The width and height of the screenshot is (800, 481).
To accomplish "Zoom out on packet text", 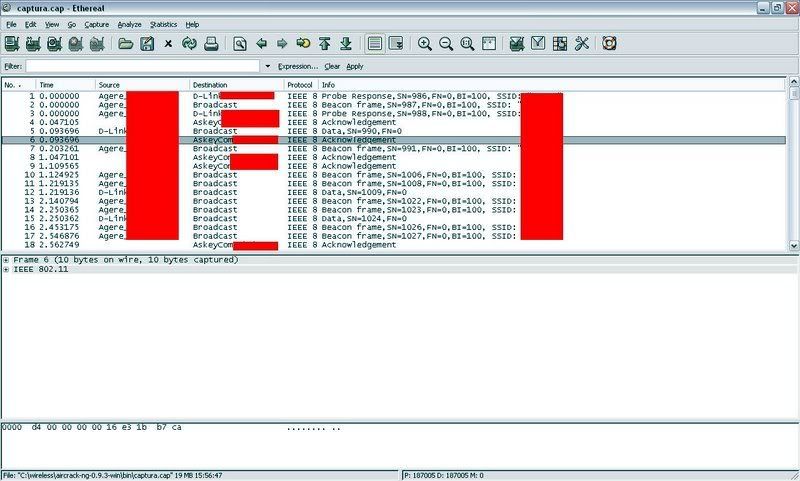I will [x=446, y=44].
